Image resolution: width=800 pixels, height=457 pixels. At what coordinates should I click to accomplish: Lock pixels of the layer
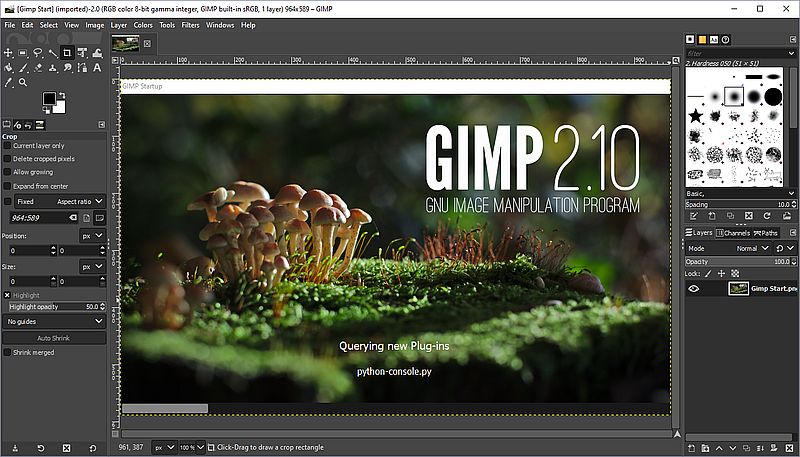click(708, 274)
